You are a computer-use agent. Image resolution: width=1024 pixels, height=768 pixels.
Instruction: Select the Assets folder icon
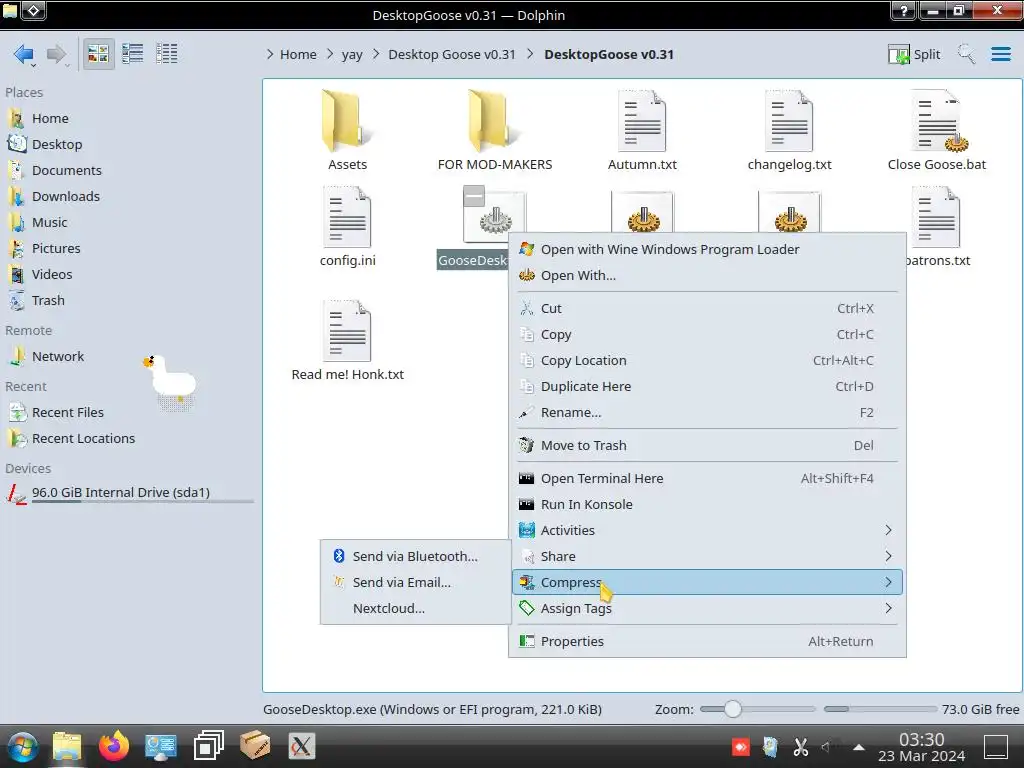[347, 121]
